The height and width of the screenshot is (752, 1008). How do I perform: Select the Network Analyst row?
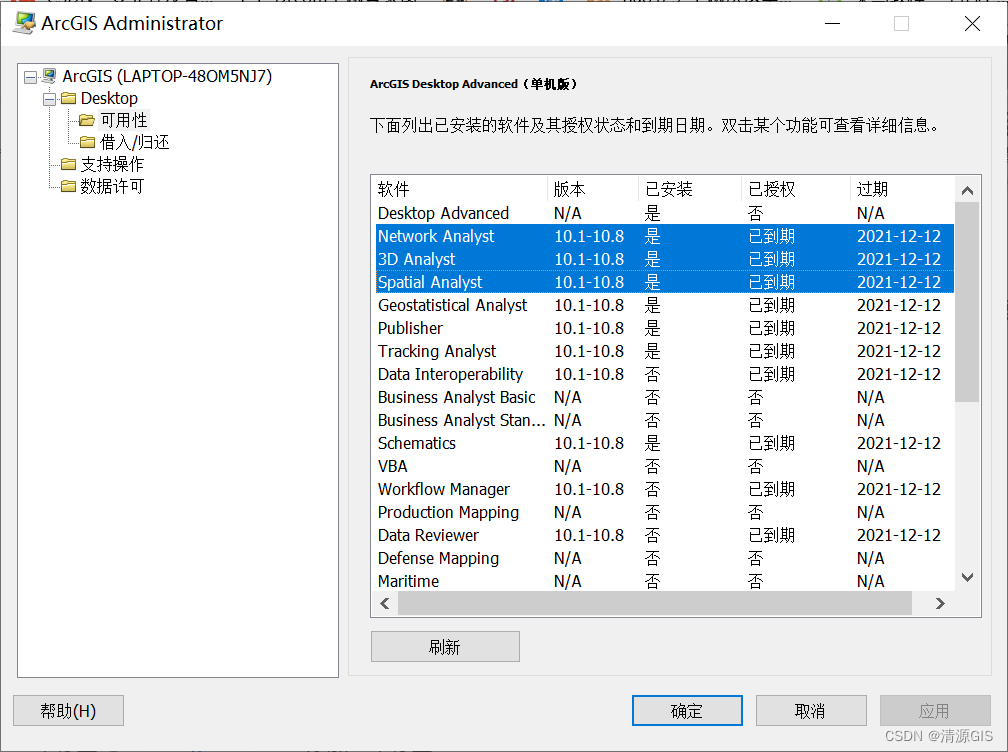pyautogui.click(x=663, y=236)
